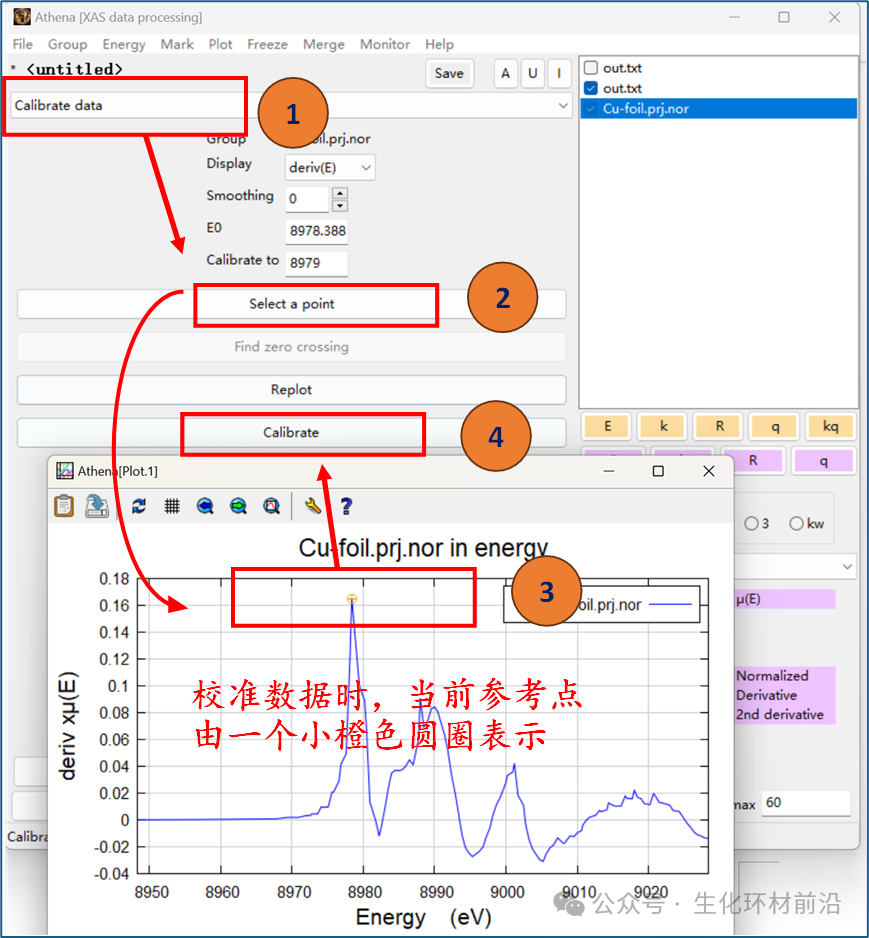Viewport: 869px width, 938px height.
Task: Click the A mark-all button
Action: [505, 74]
